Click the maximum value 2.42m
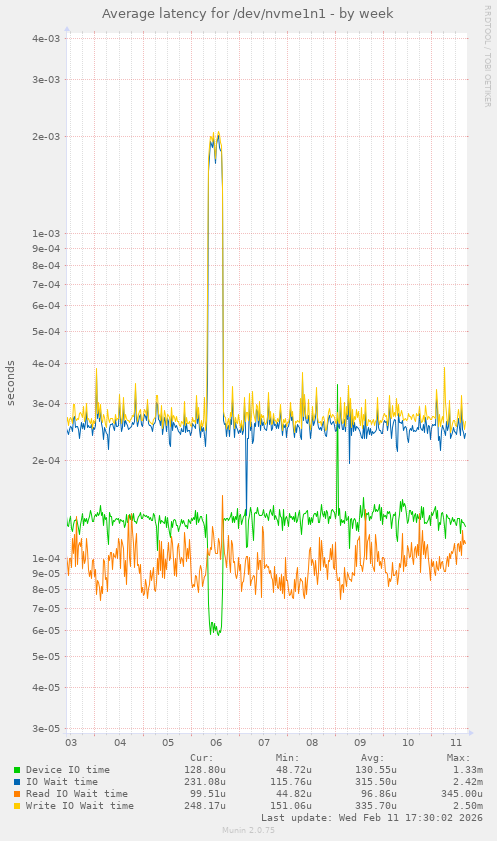Screen dimensions: 497x841 (468, 781)
